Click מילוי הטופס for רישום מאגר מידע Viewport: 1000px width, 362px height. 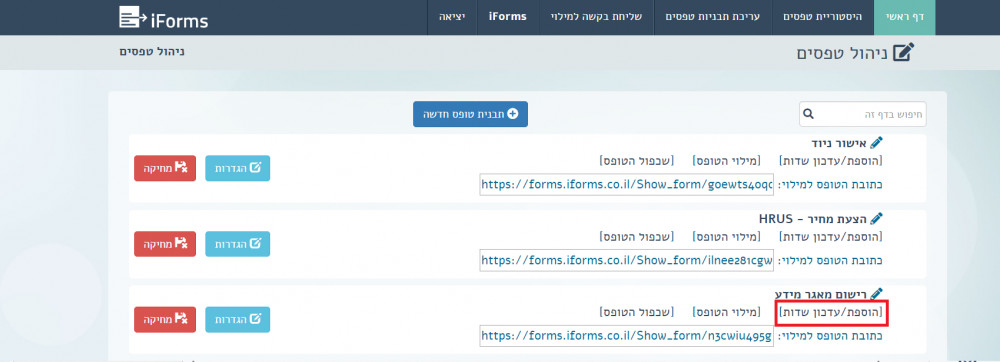[x=726, y=312]
